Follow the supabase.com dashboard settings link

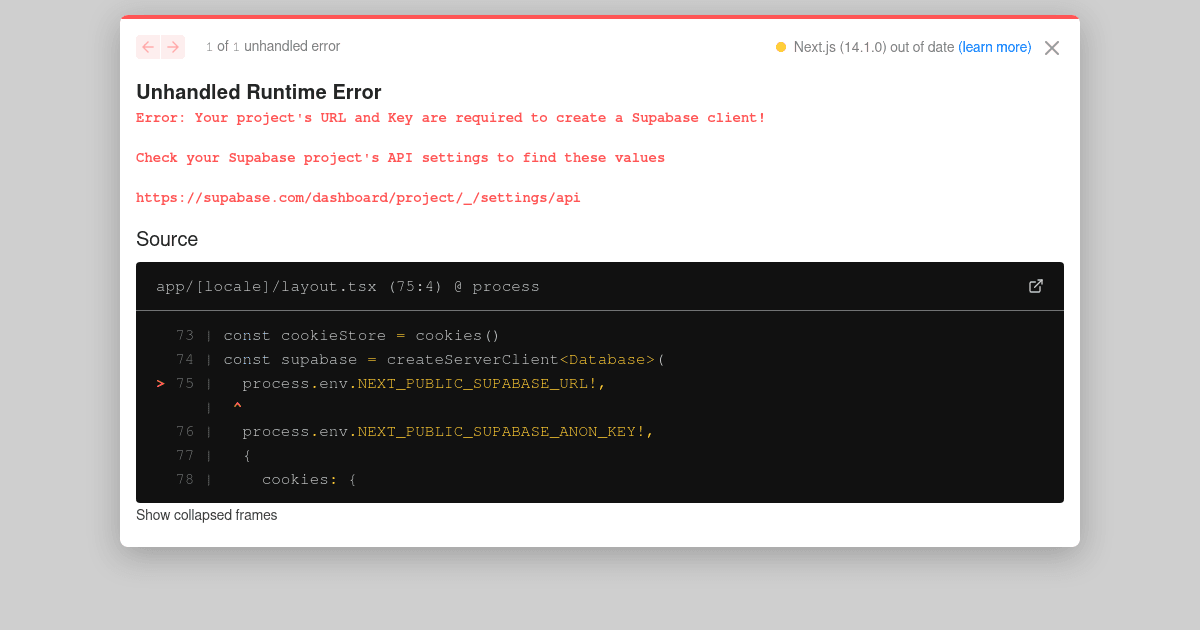(x=358, y=197)
